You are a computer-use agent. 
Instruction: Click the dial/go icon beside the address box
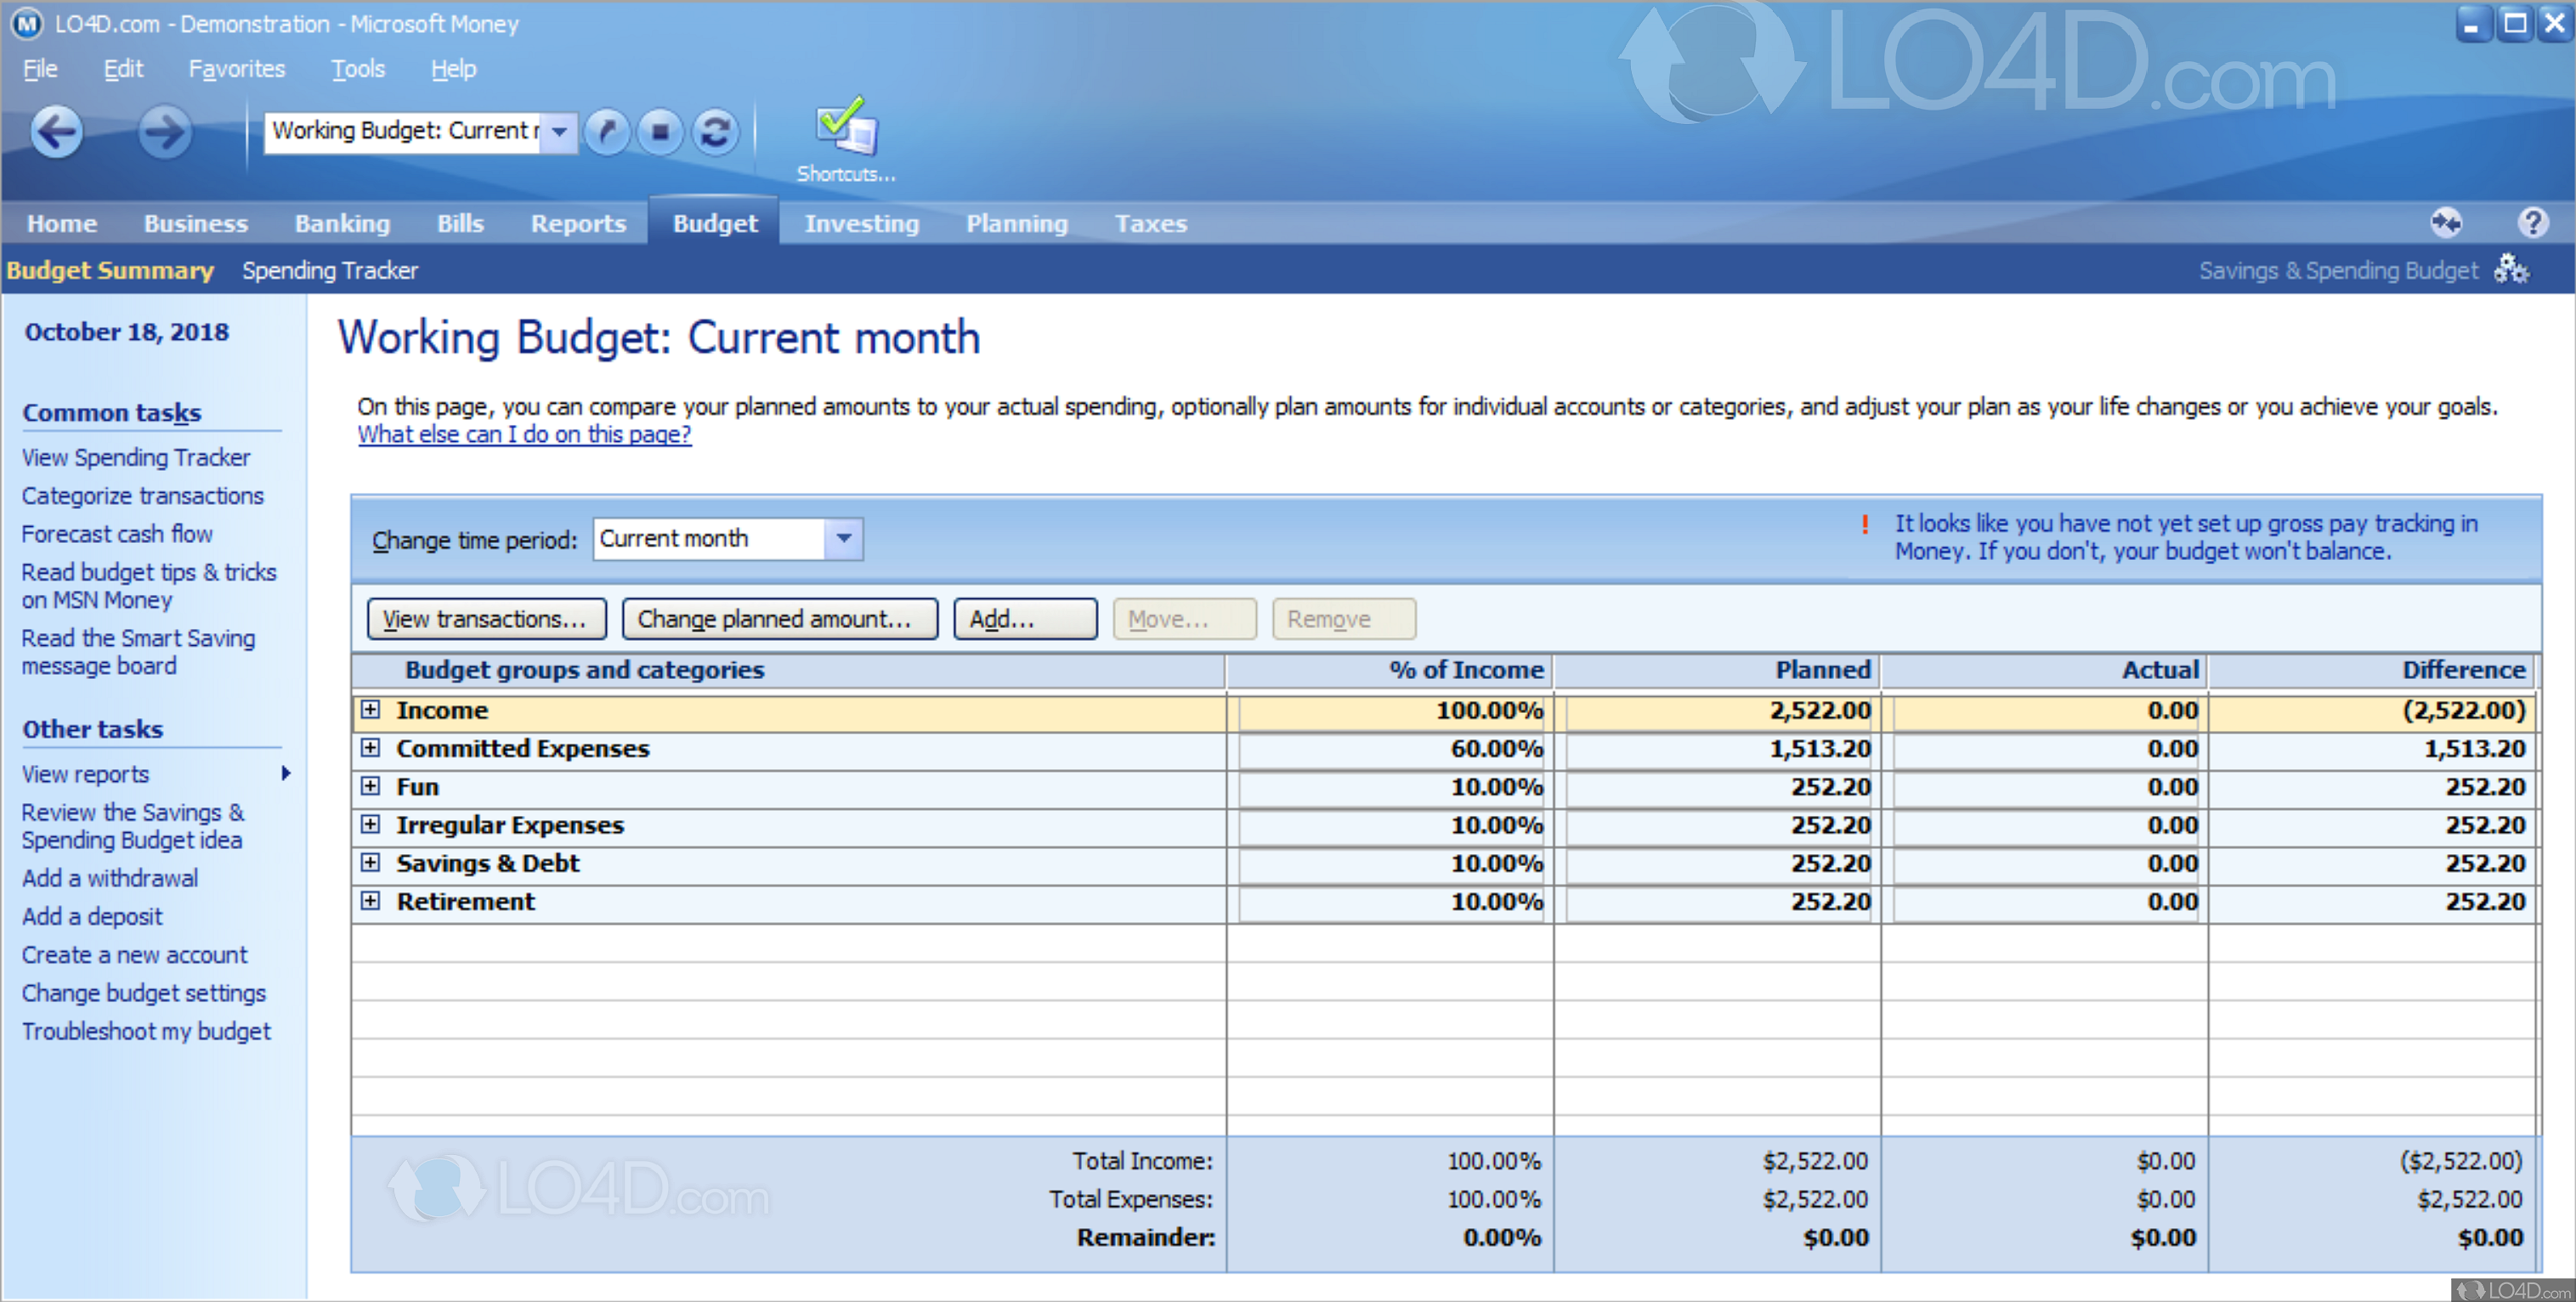point(607,131)
